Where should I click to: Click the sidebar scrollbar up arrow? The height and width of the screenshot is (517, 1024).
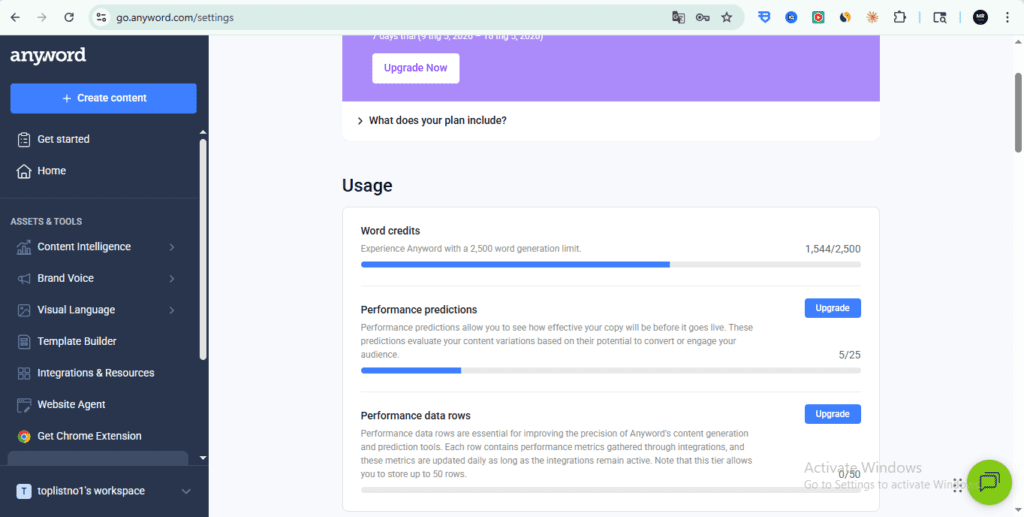[x=202, y=133]
